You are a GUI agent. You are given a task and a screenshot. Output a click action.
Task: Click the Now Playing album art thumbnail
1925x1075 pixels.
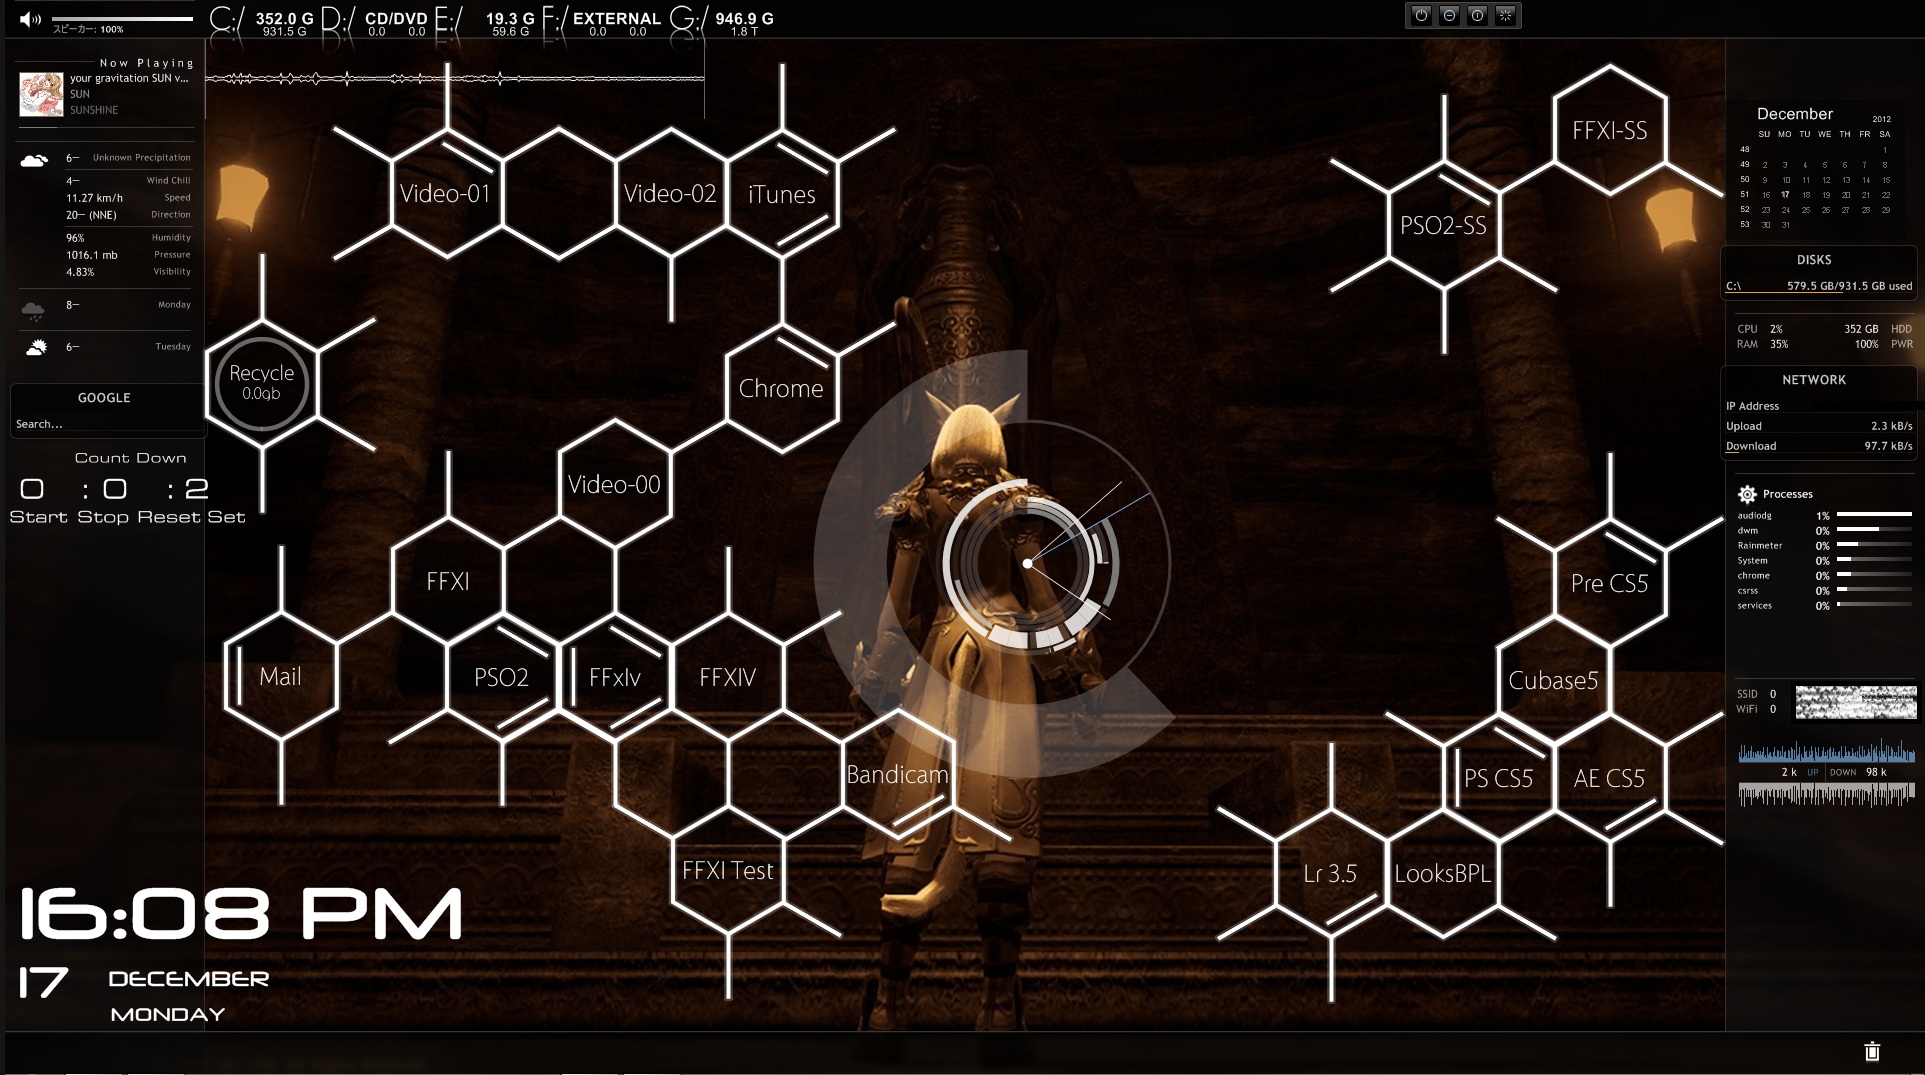click(x=42, y=94)
